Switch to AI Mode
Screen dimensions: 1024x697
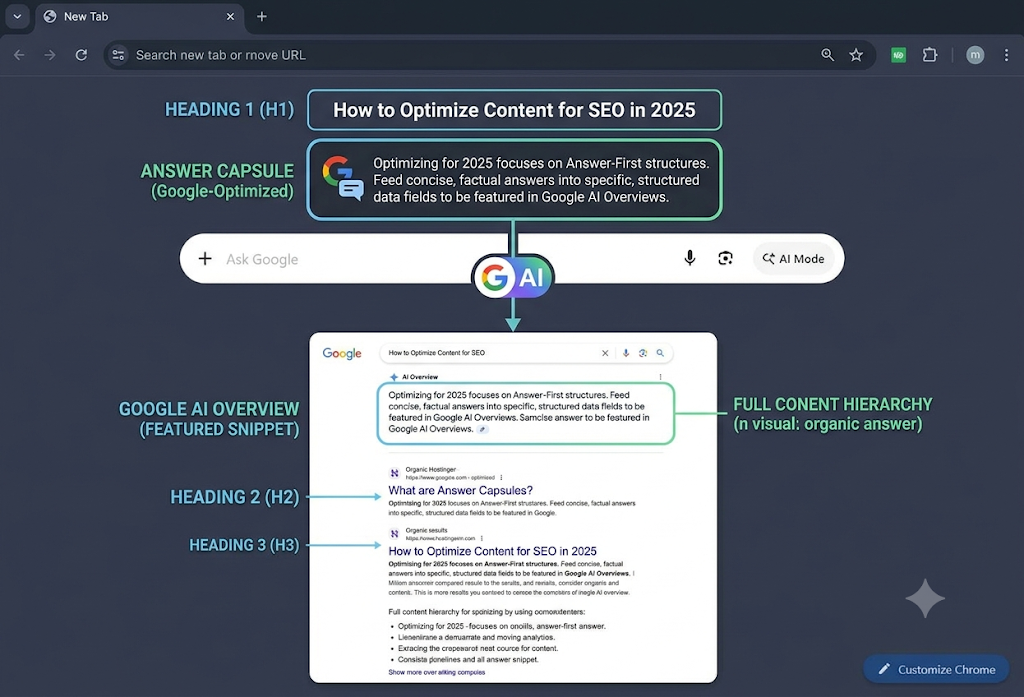click(x=793, y=259)
